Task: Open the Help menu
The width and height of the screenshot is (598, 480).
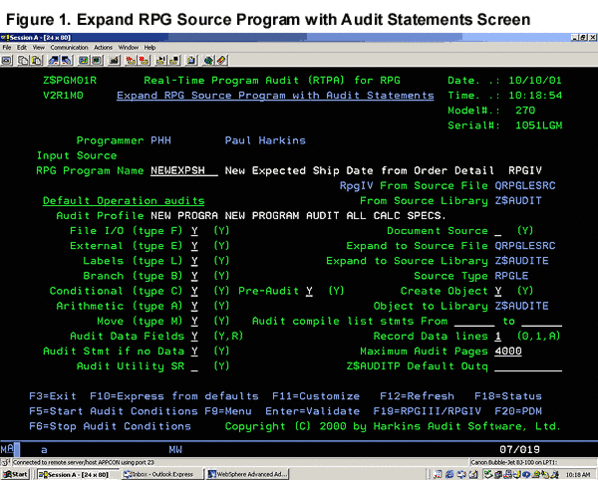Action: pyautogui.click(x=150, y=48)
